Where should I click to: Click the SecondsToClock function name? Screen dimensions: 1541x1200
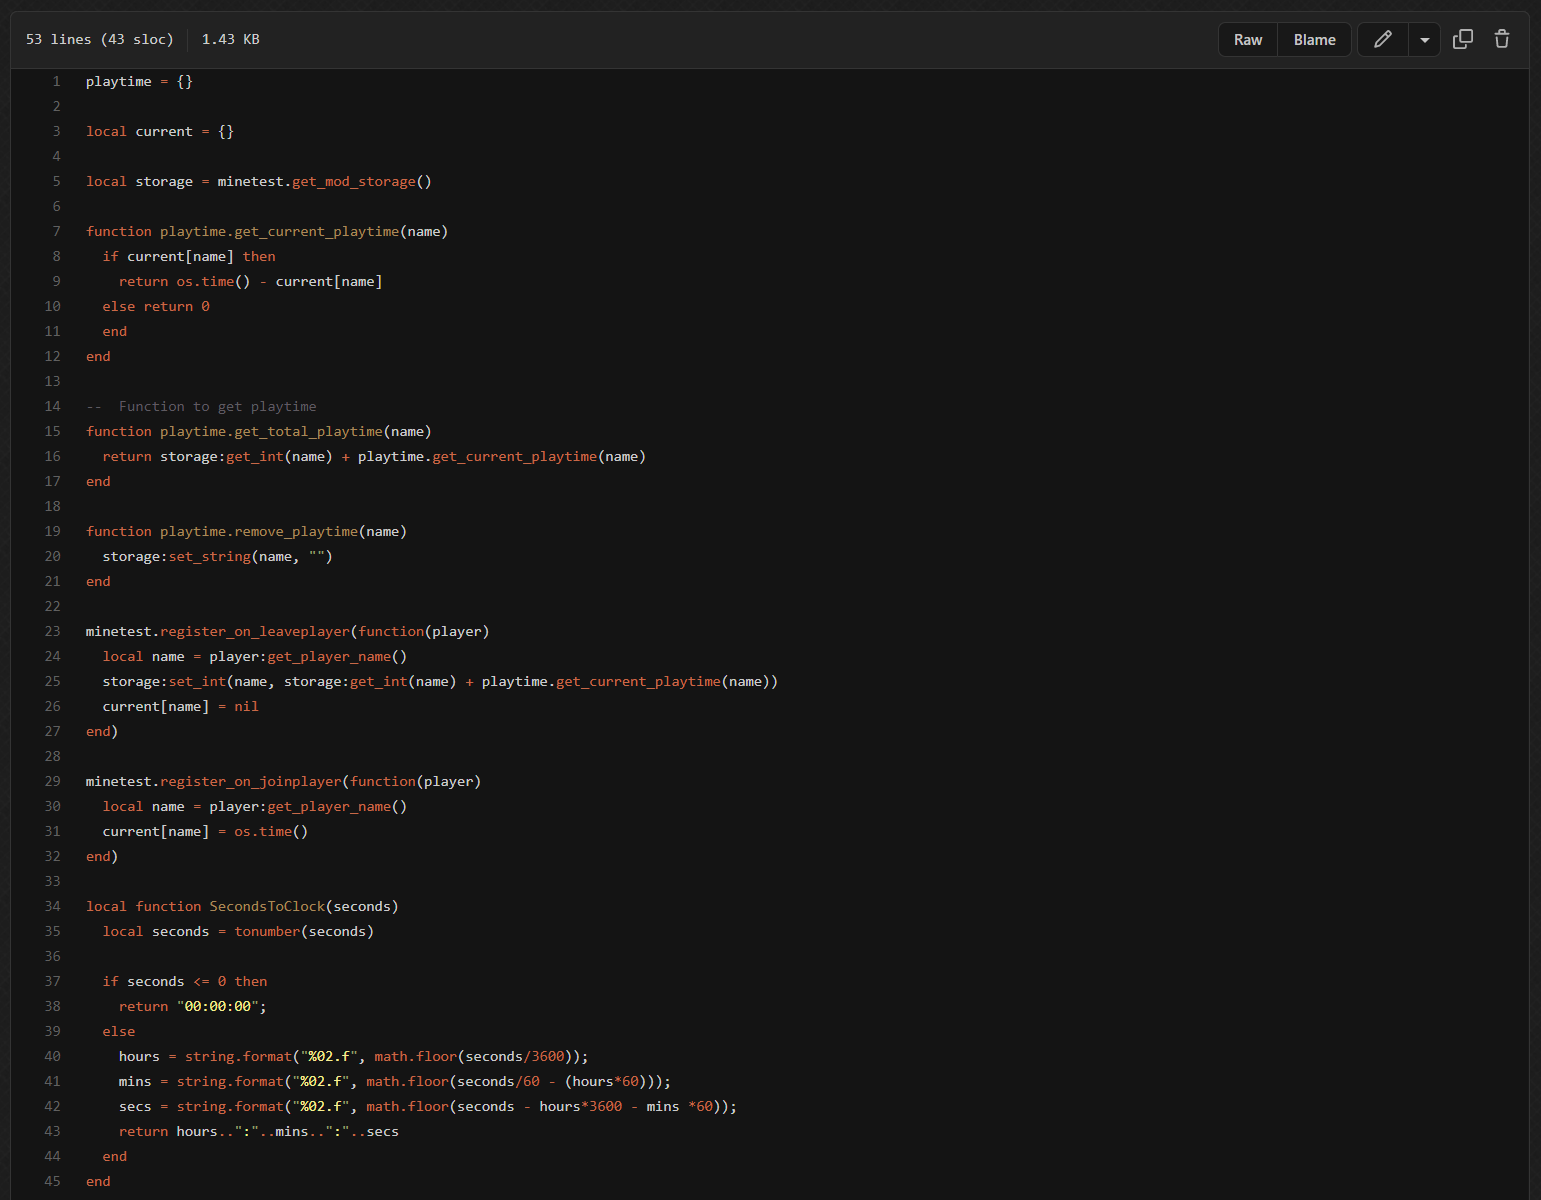[267, 907]
